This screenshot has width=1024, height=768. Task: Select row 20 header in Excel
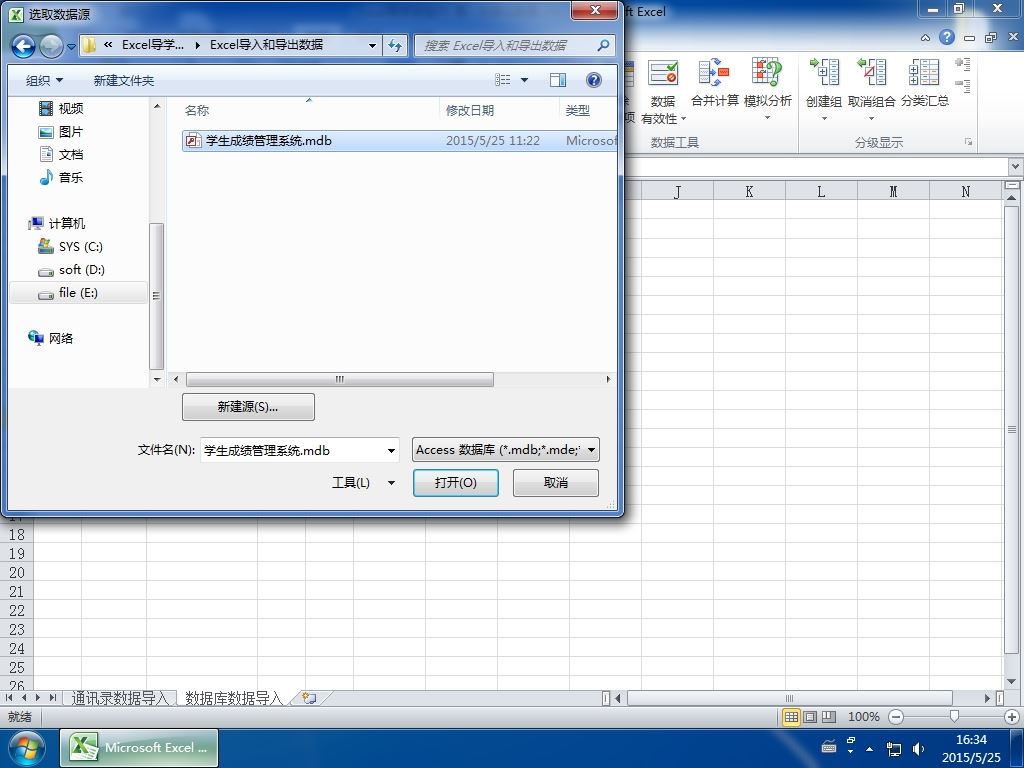pos(17,573)
